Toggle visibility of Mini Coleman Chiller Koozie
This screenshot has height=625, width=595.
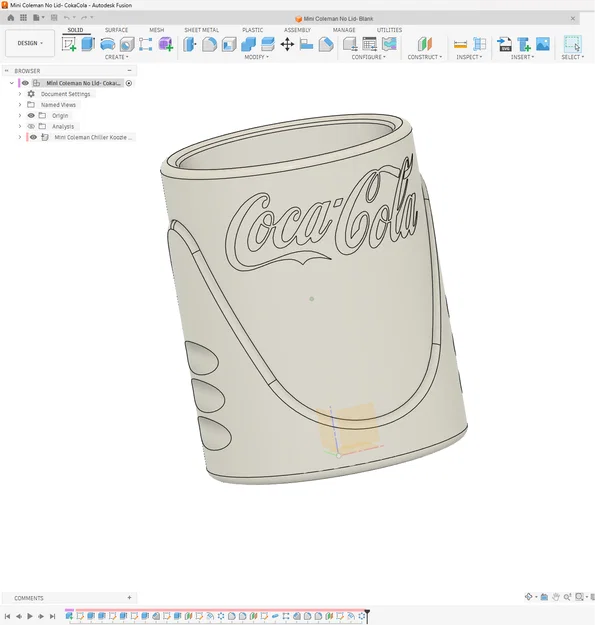pyautogui.click(x=33, y=137)
